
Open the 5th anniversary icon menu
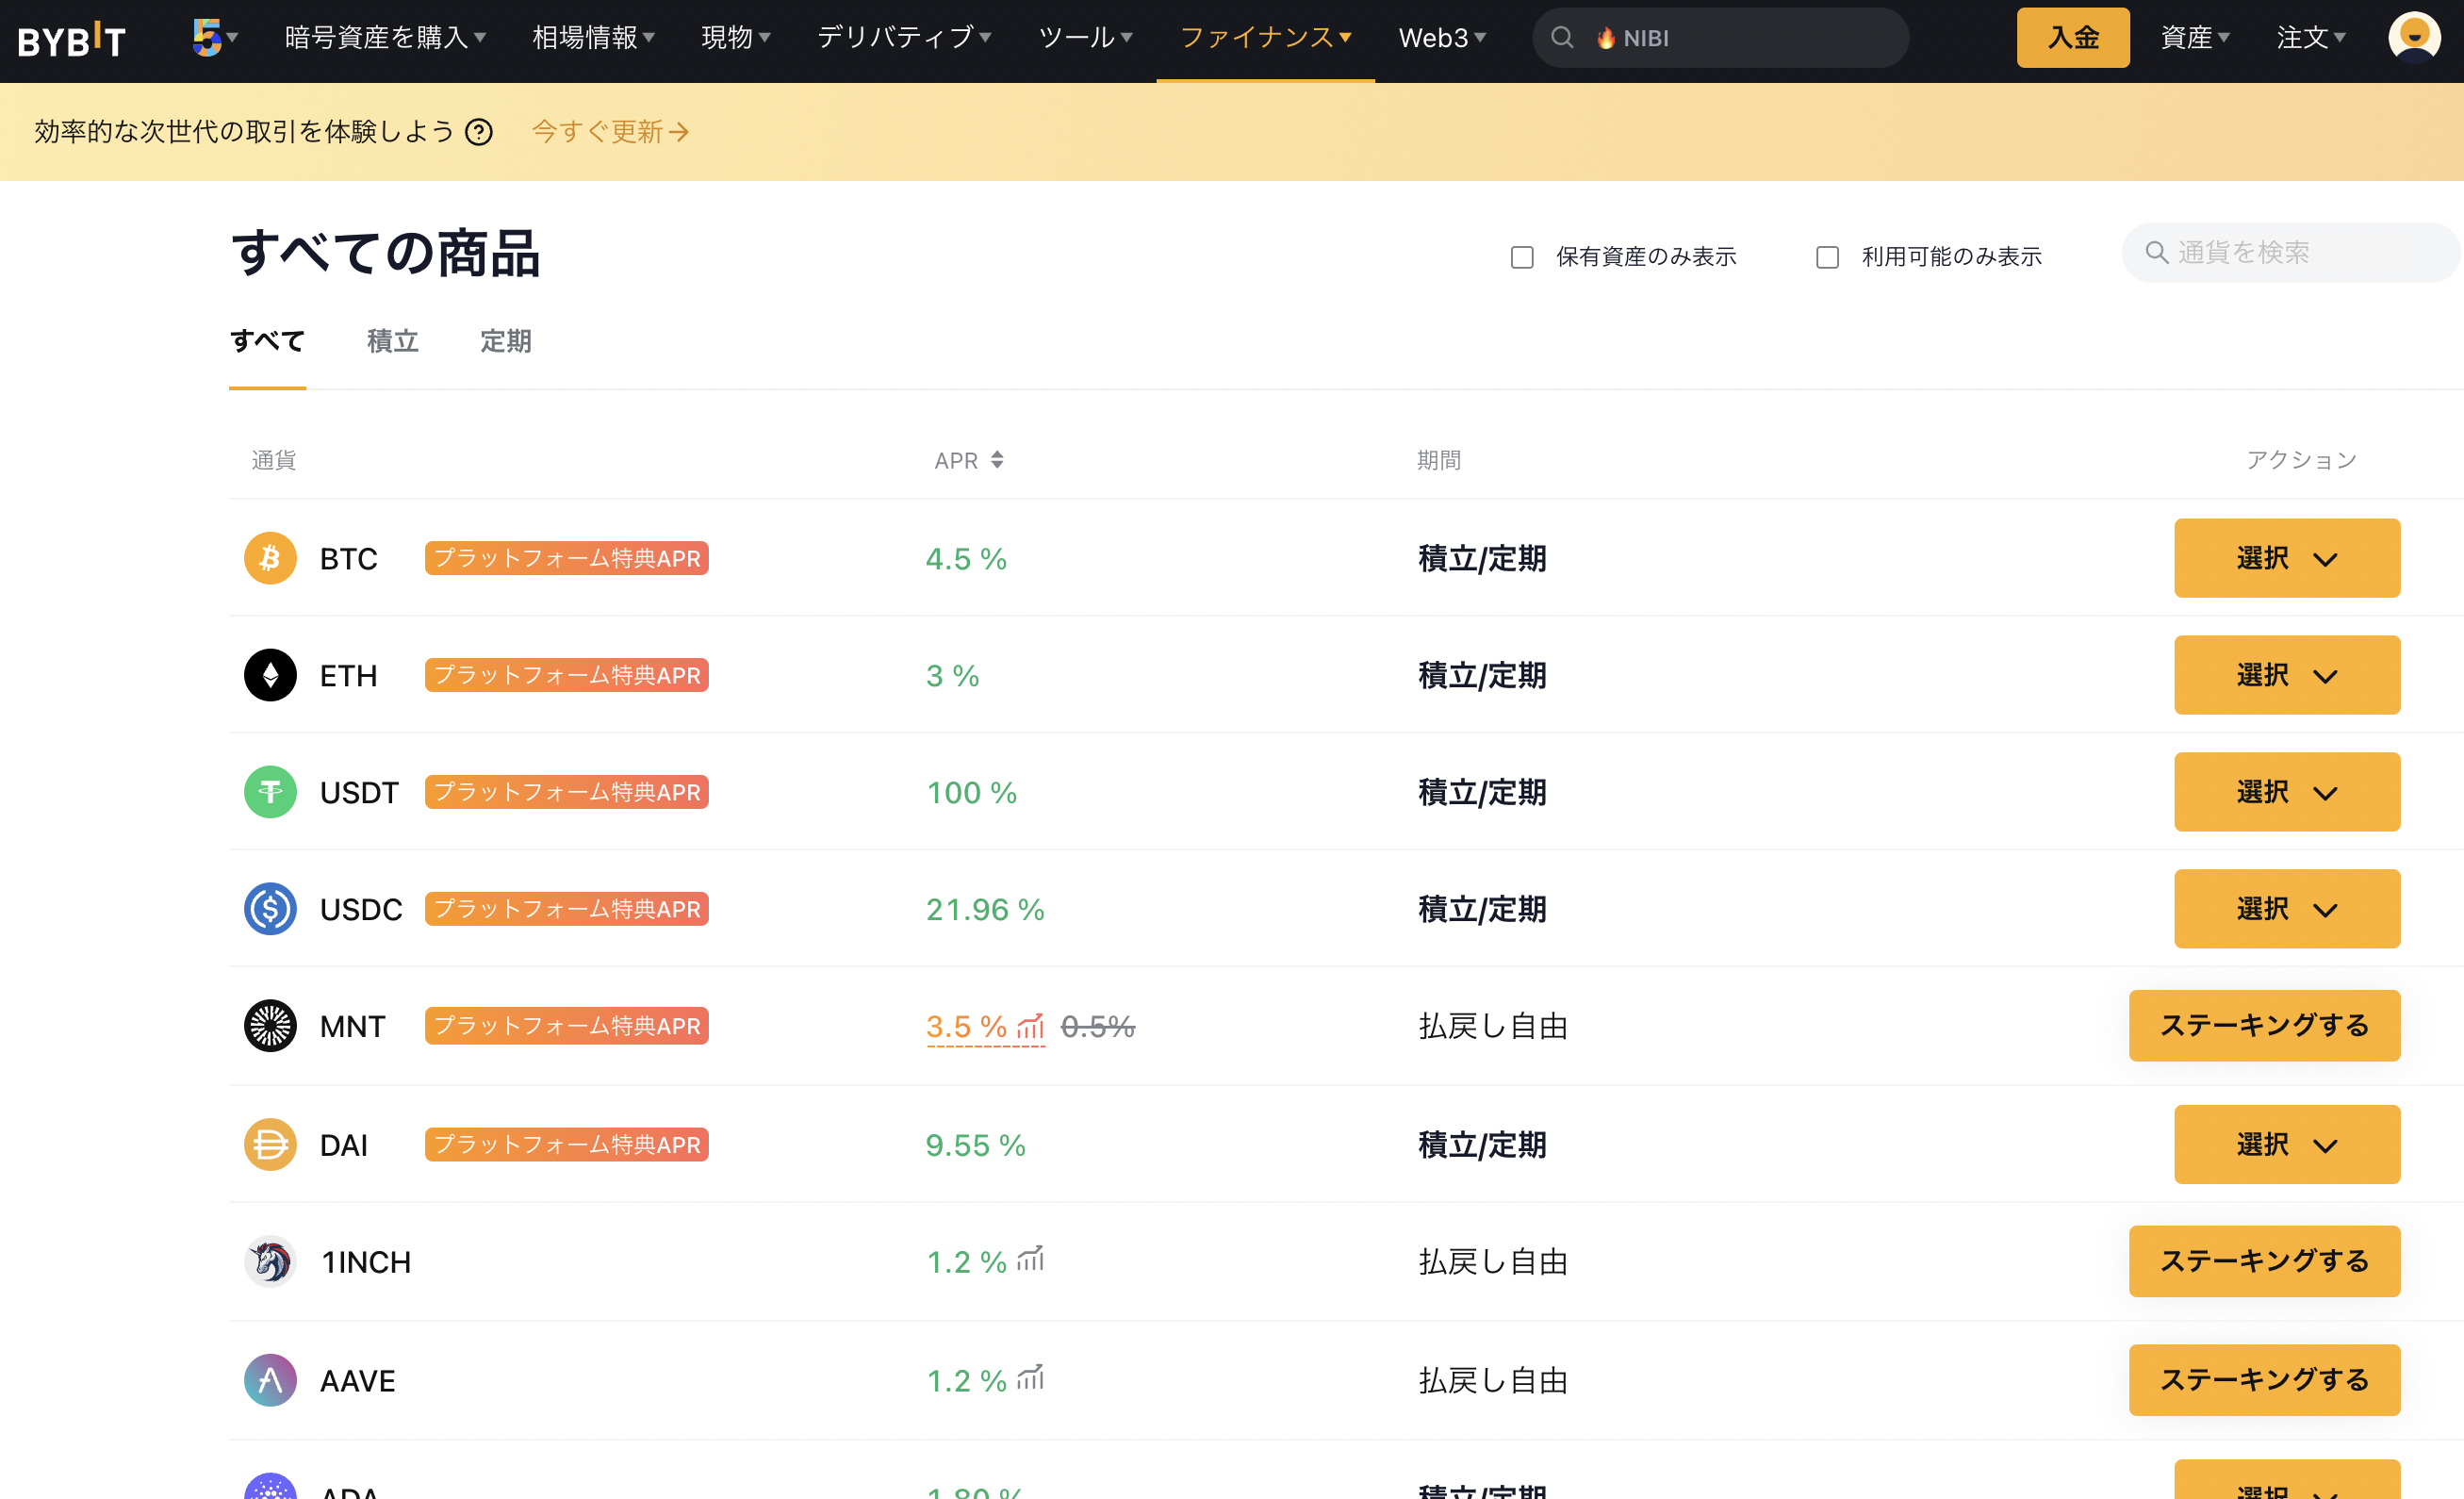click(213, 38)
